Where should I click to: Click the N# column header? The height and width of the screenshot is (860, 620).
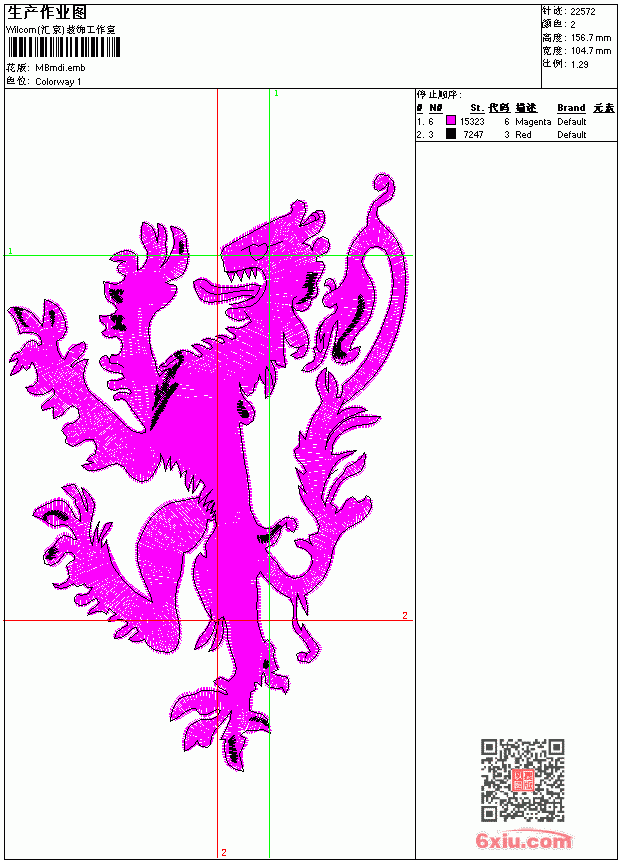coord(436,108)
